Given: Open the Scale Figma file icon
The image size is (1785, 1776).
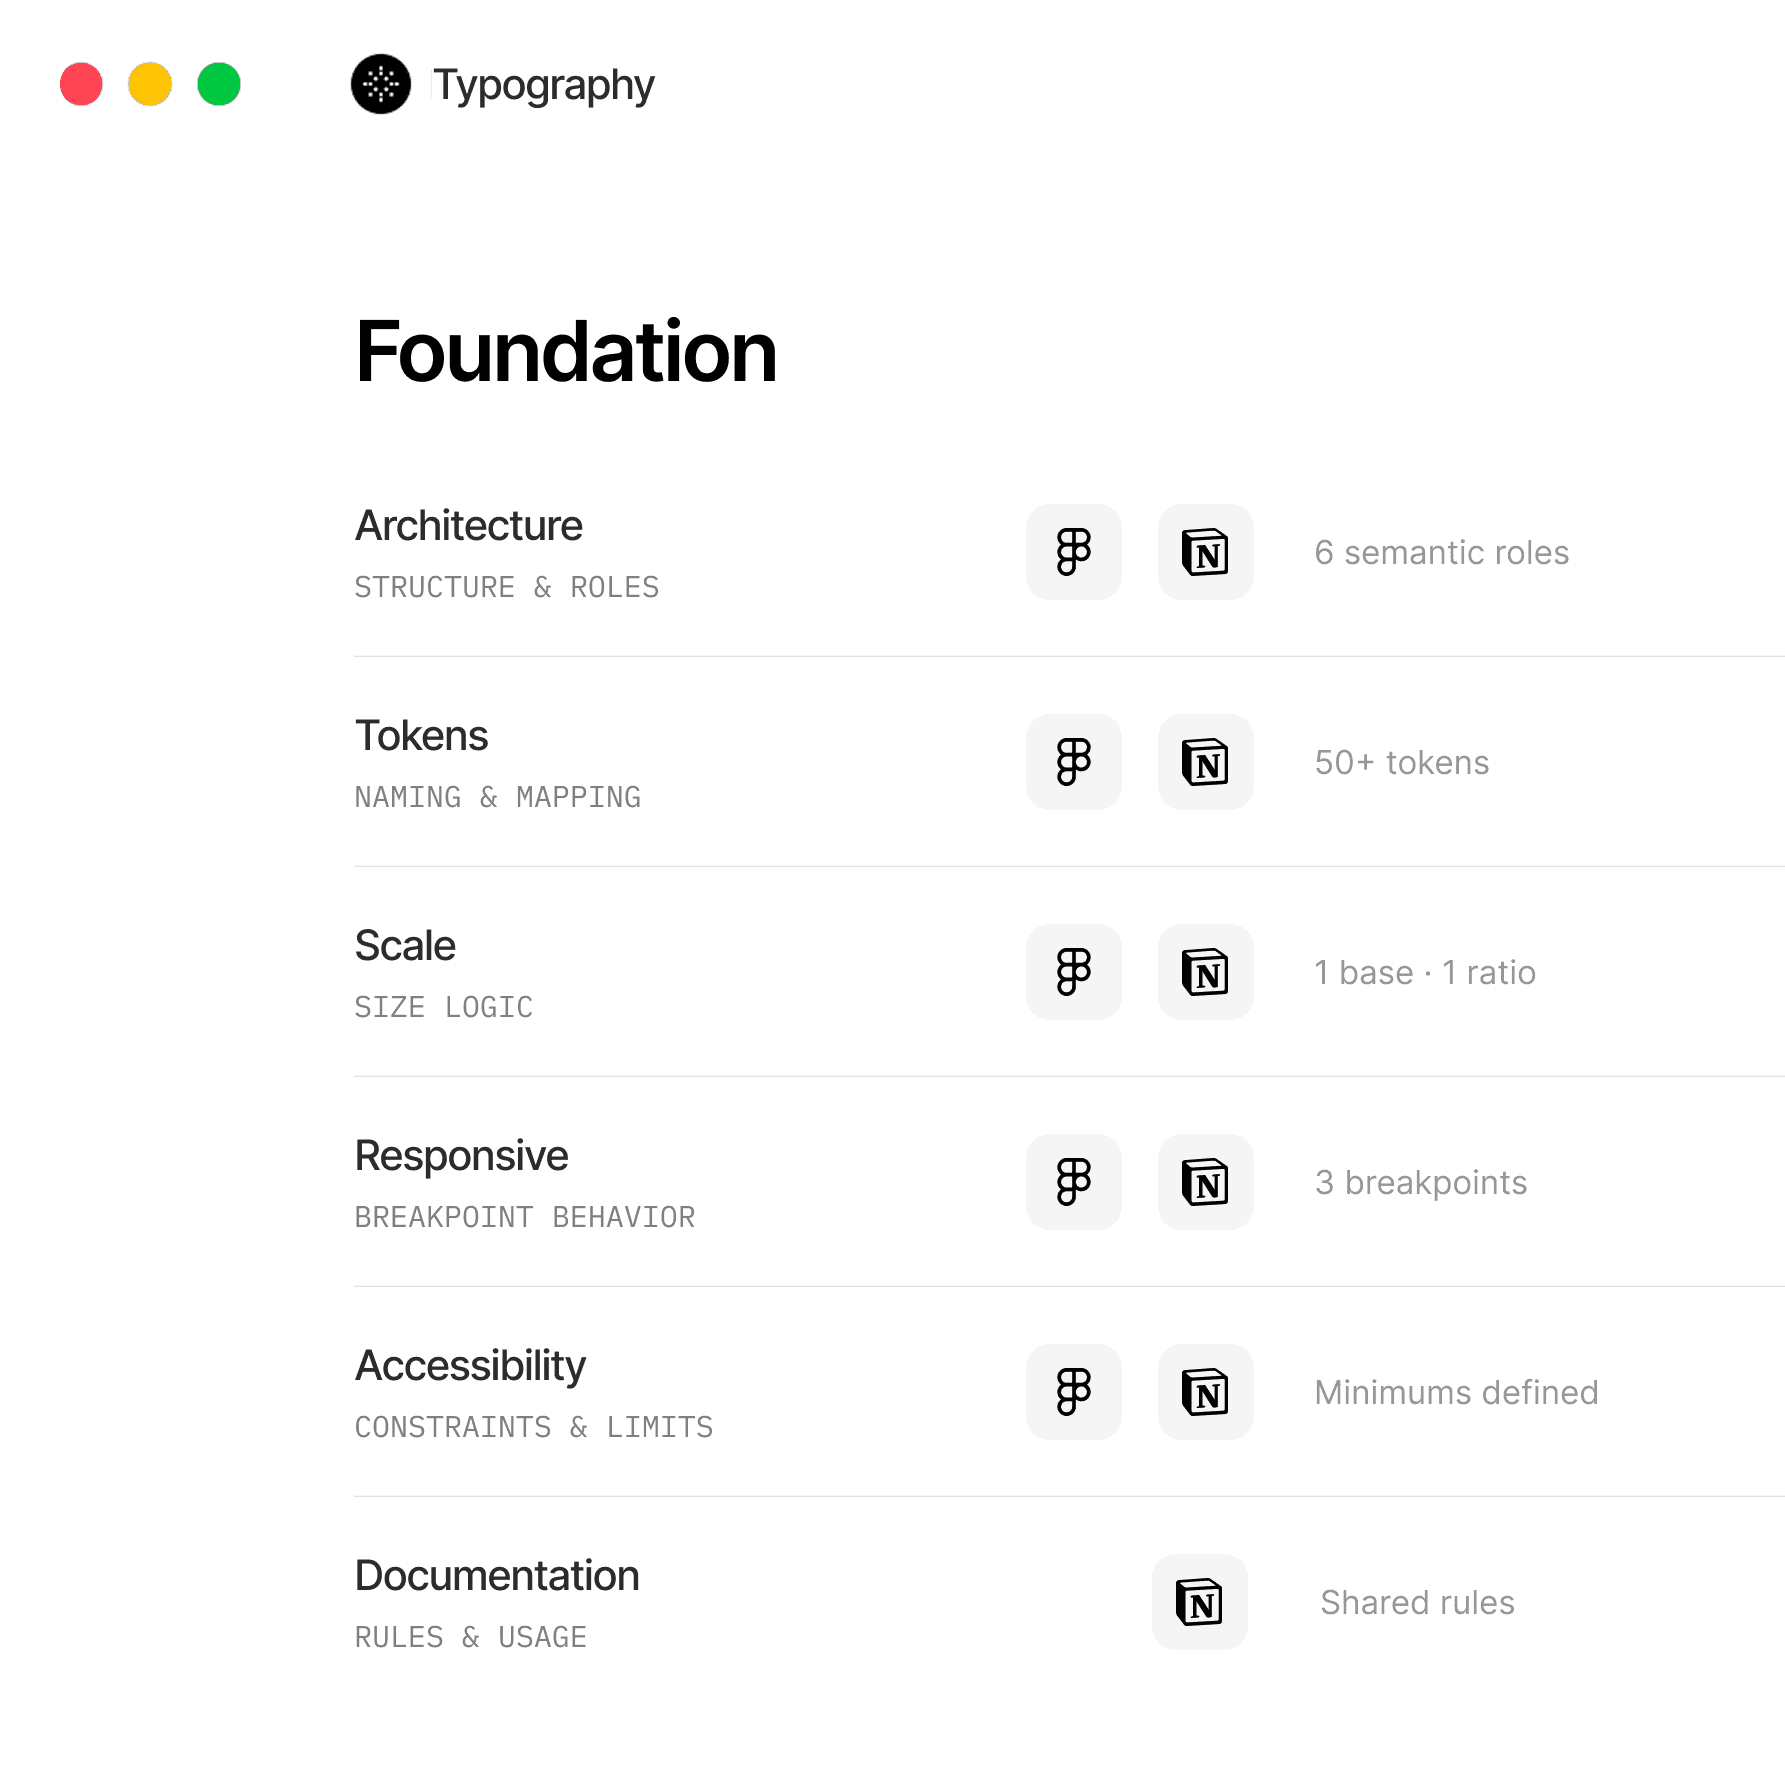Looking at the screenshot, I should 1073,972.
